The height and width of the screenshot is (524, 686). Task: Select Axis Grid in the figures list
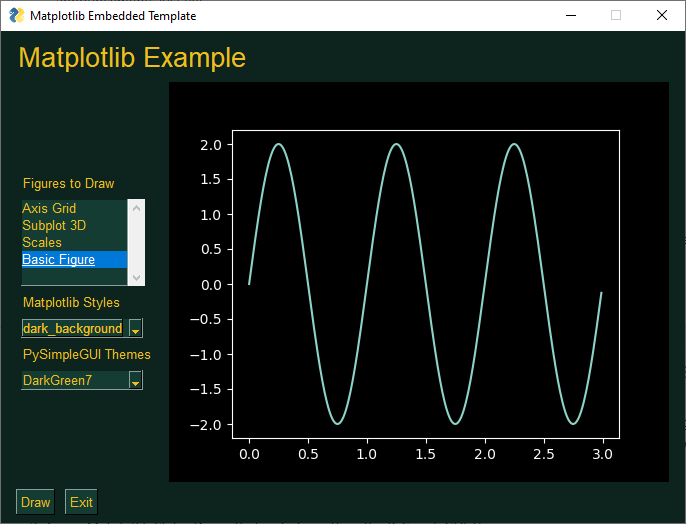coord(74,208)
